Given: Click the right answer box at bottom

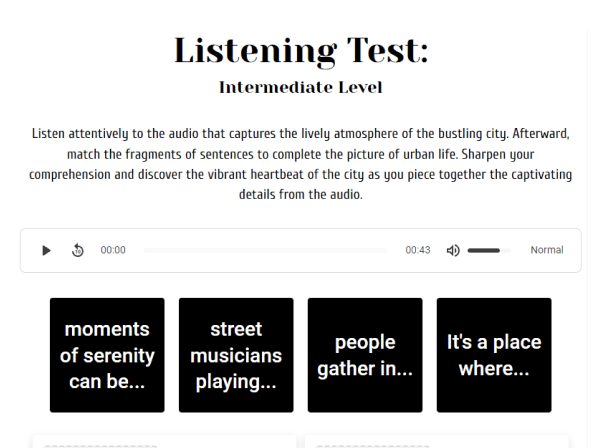Looking at the screenshot, I should [436, 441].
